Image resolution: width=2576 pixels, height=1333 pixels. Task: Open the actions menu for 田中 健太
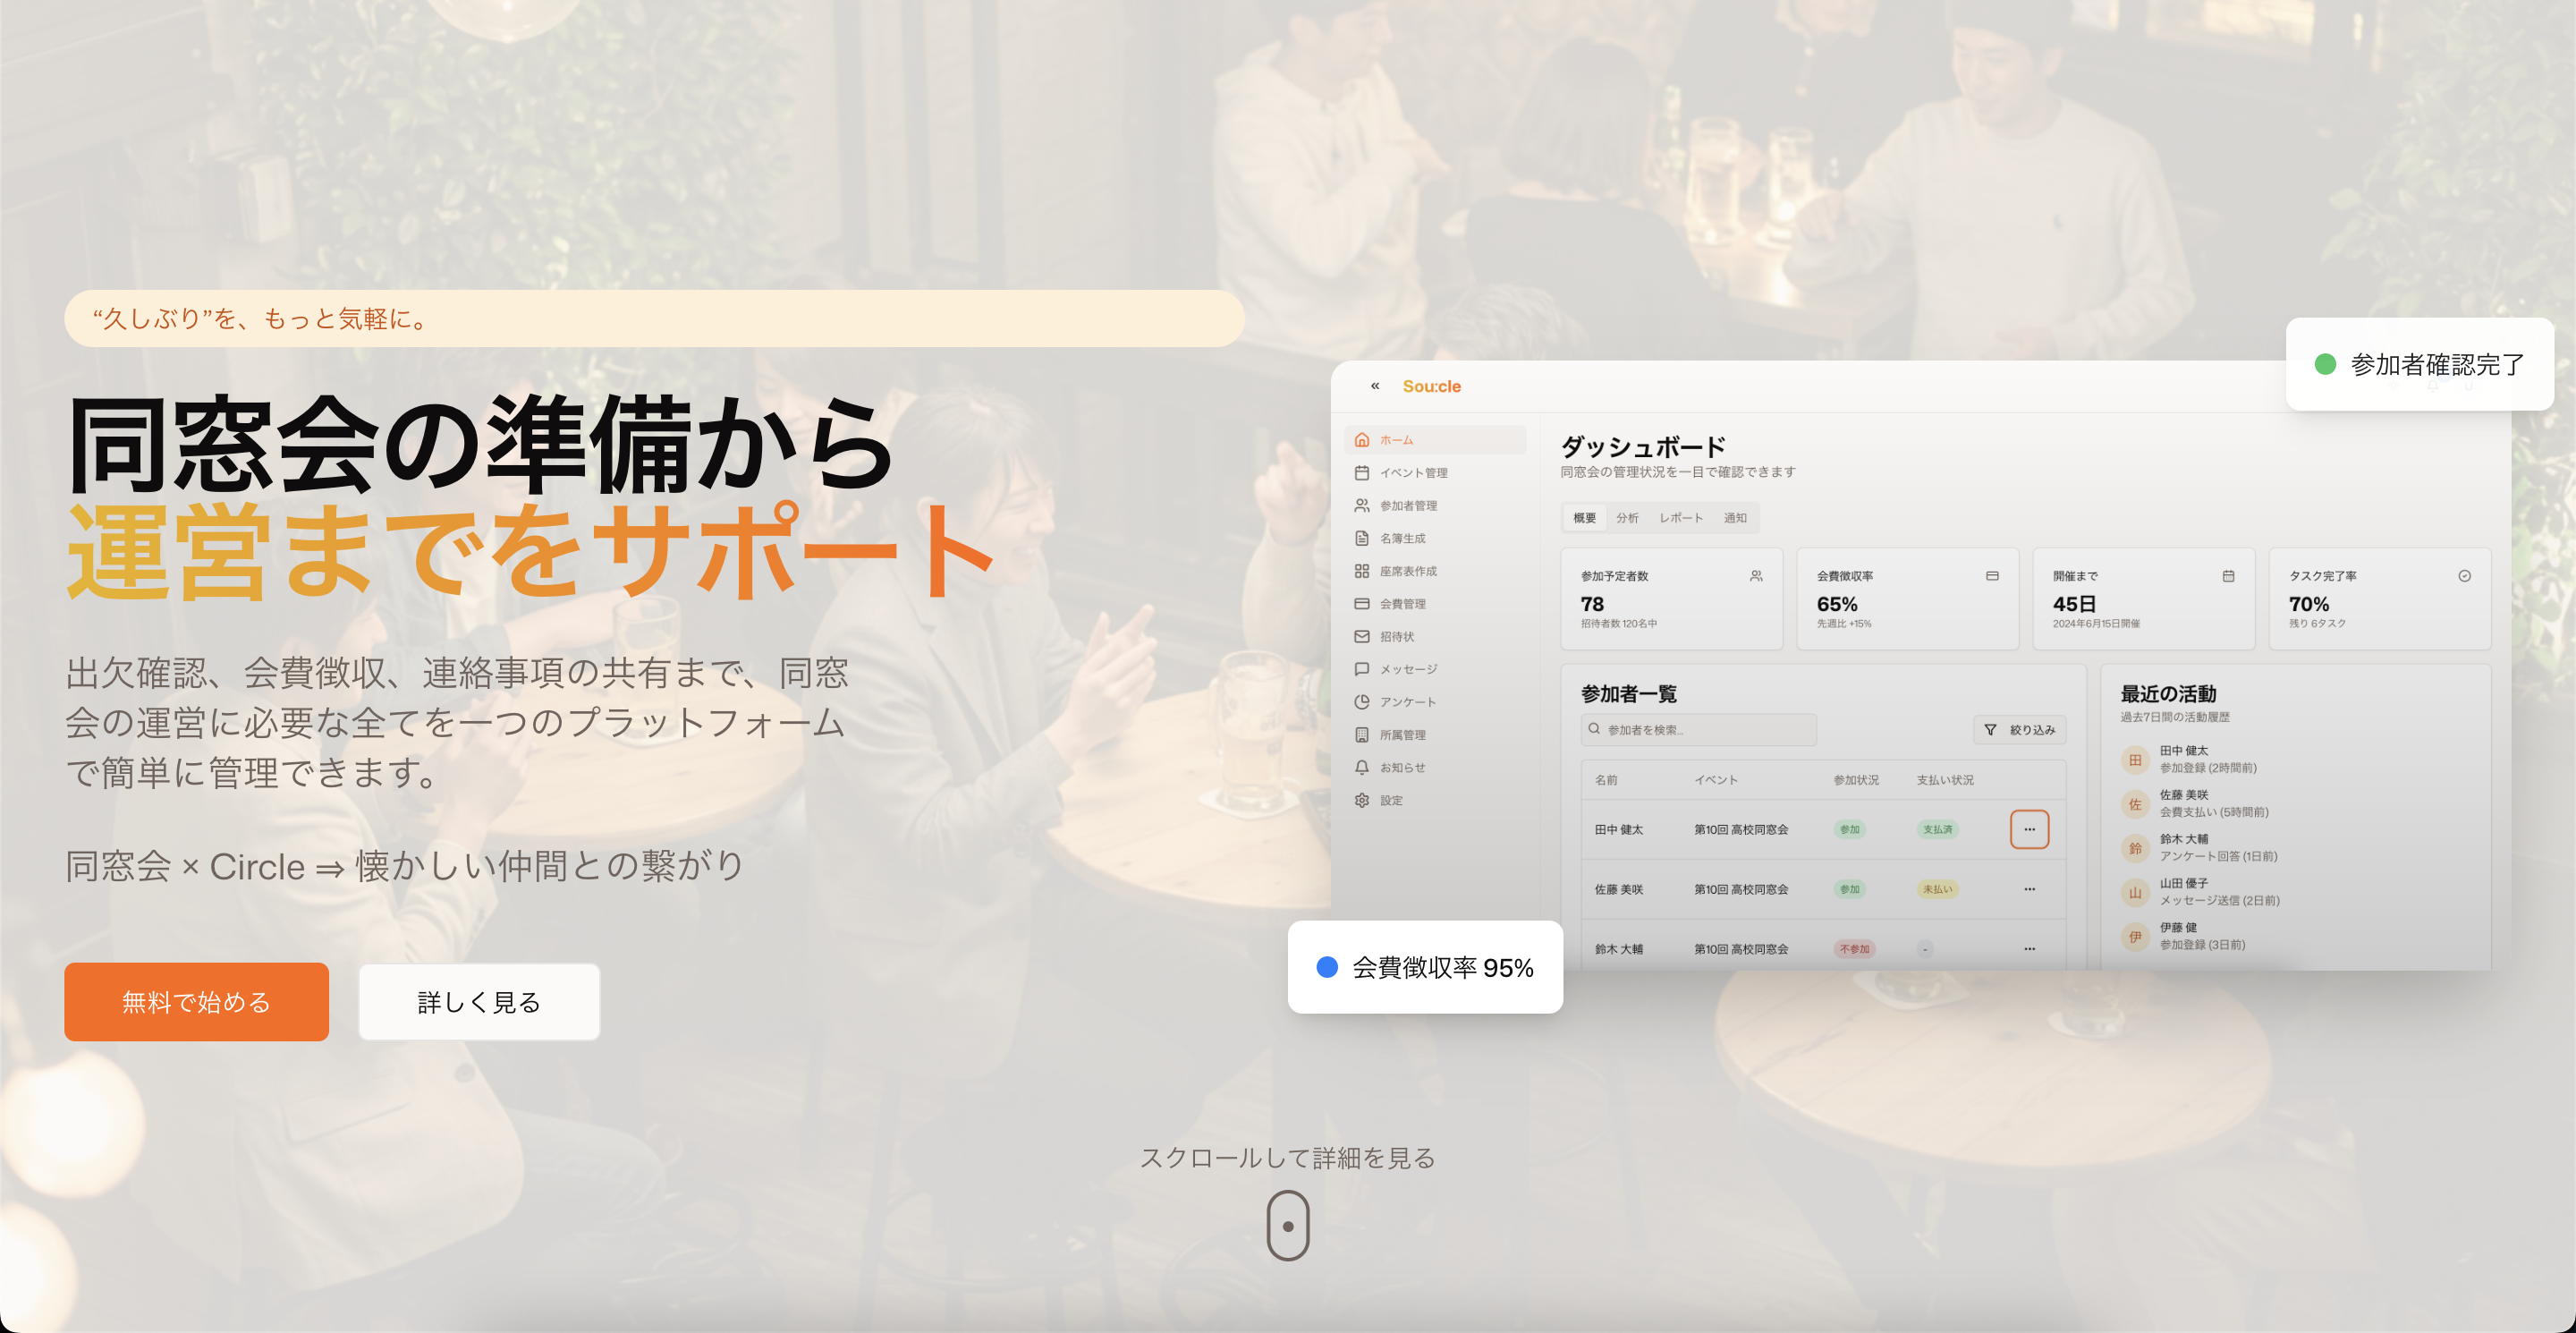click(x=2030, y=829)
